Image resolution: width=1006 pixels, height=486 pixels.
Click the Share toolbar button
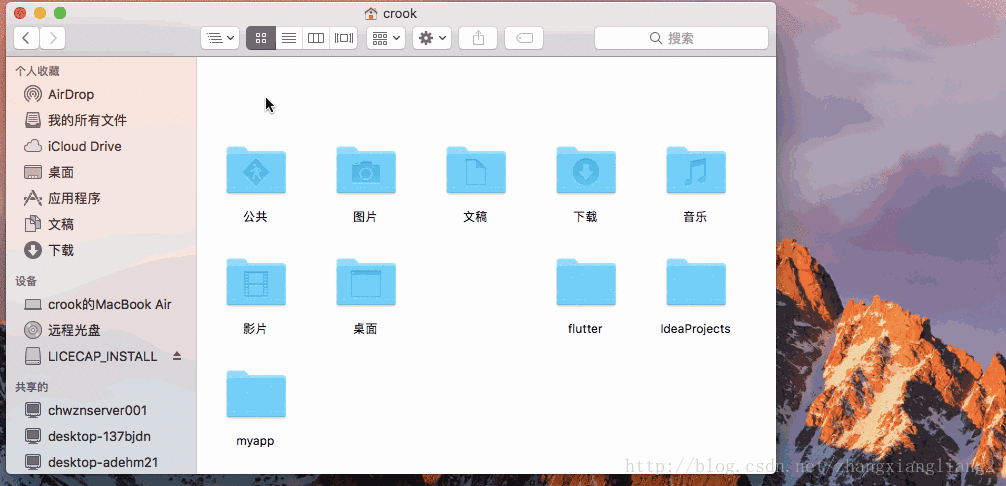click(x=478, y=38)
